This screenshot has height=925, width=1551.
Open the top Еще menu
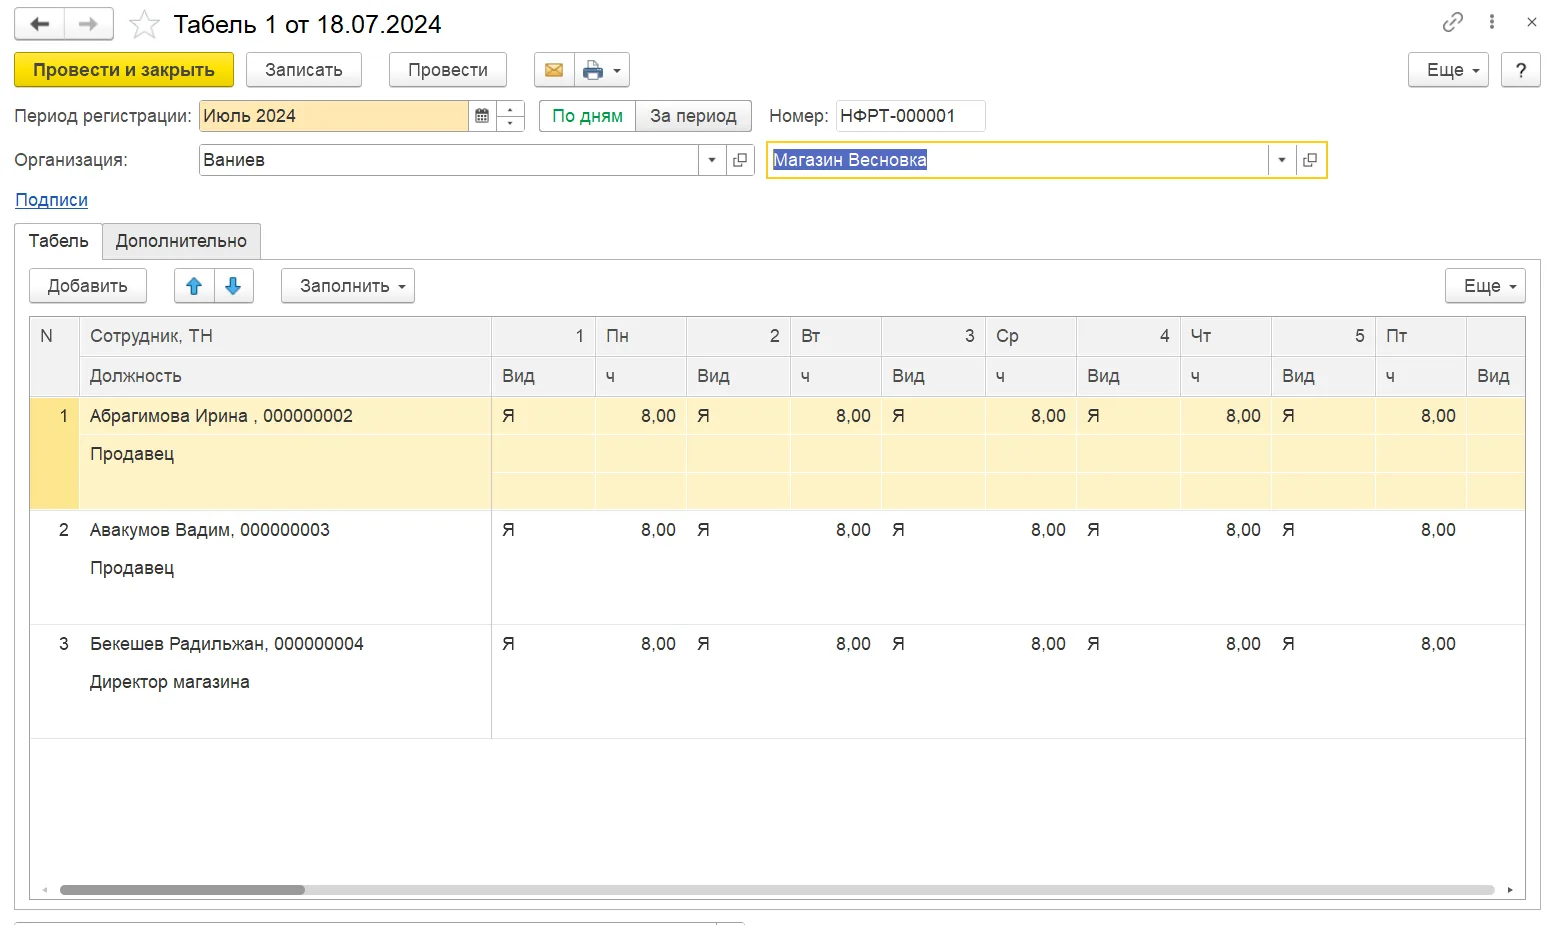click(1448, 70)
